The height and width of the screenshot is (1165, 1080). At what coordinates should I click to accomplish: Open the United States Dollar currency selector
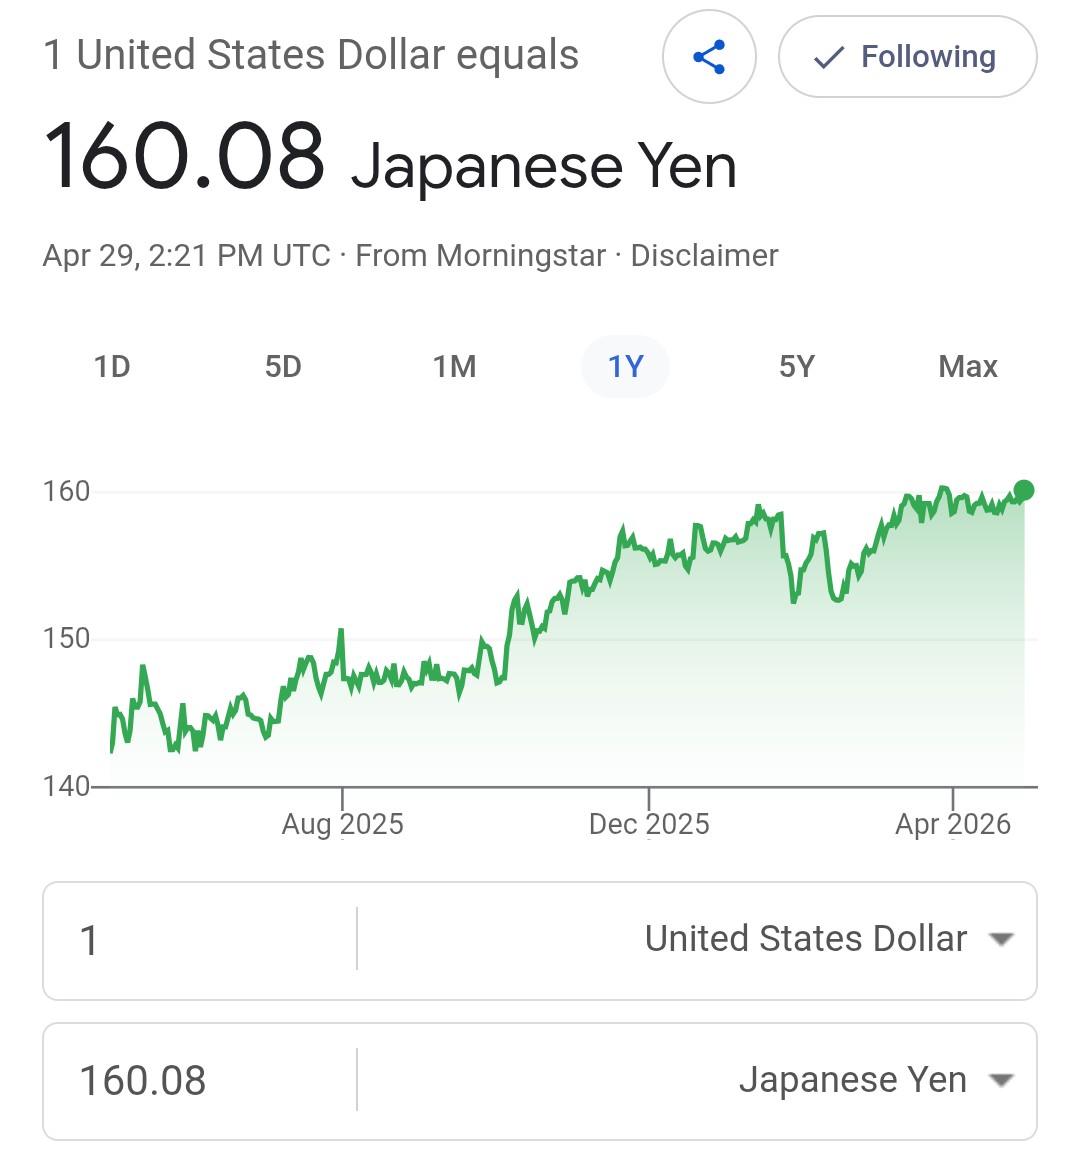pyautogui.click(x=806, y=939)
